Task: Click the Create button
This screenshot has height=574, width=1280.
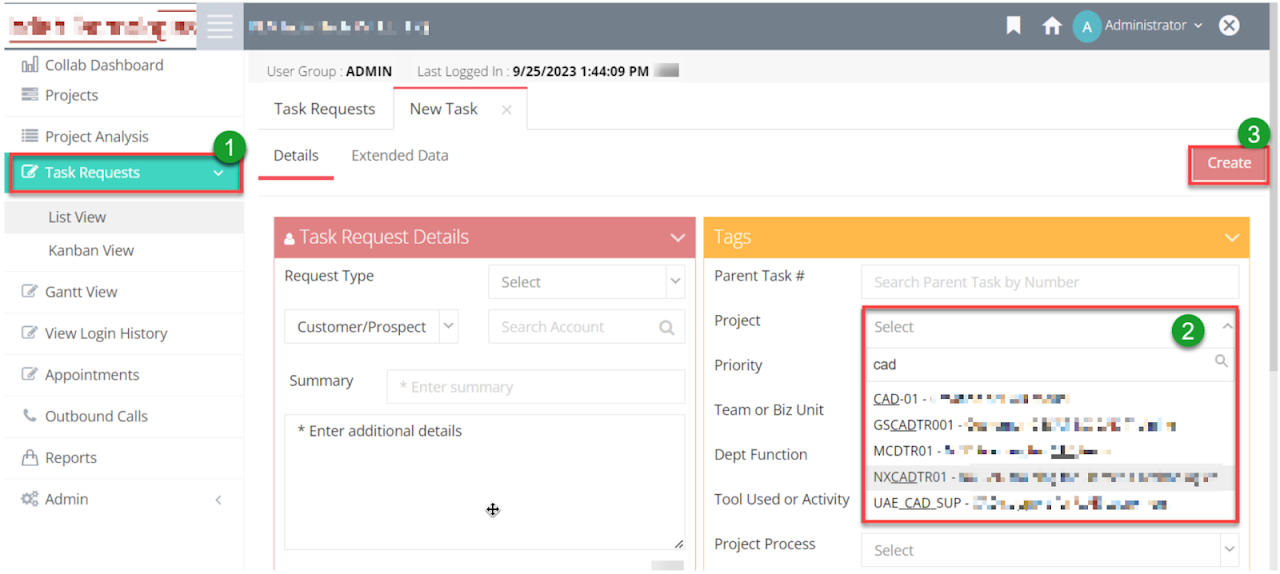Action: pyautogui.click(x=1228, y=163)
